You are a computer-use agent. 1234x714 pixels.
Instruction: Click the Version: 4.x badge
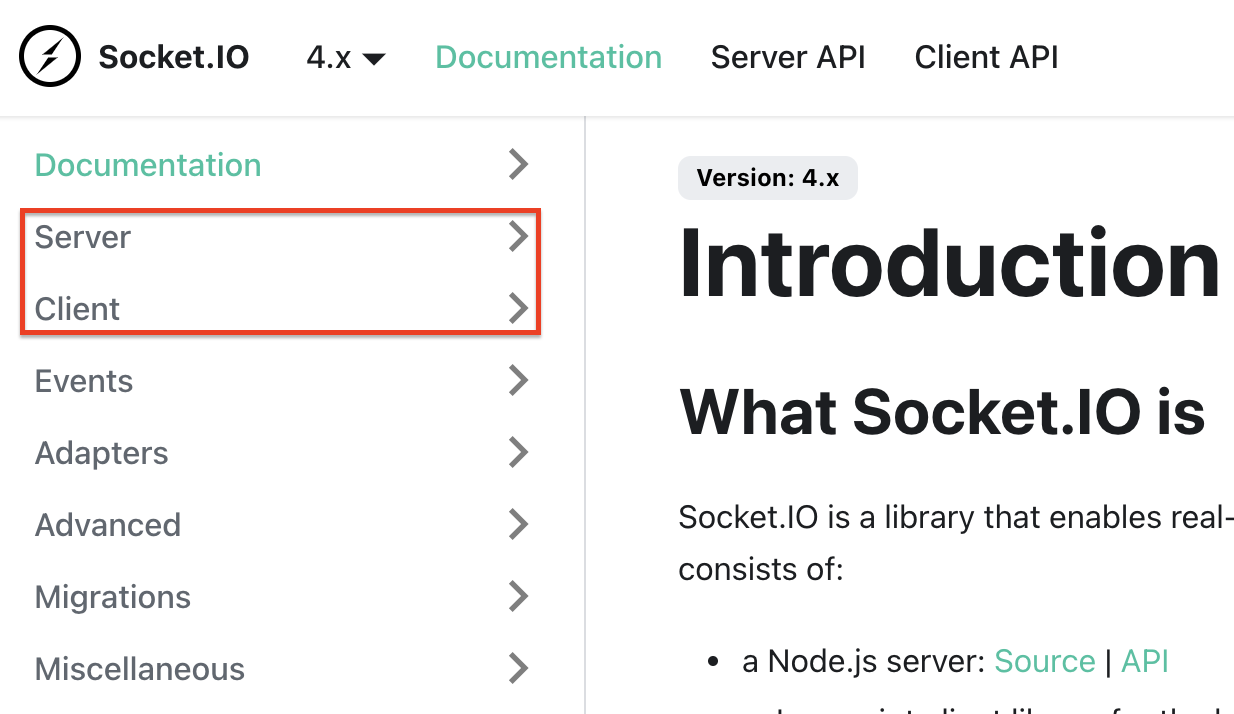767,177
